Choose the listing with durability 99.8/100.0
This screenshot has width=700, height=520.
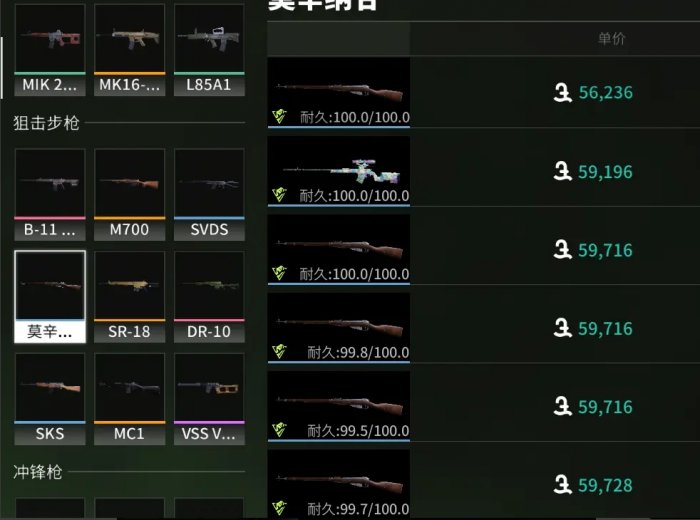[x=483, y=328]
